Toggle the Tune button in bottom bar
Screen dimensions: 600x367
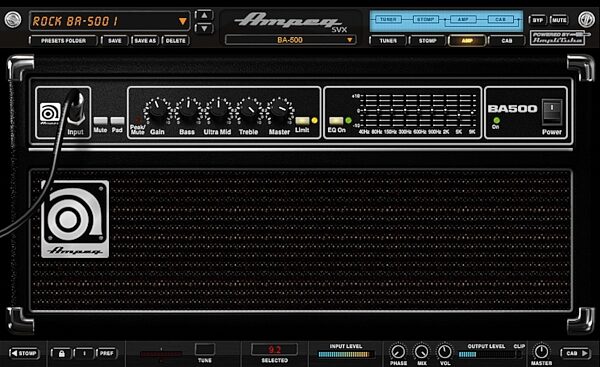click(x=205, y=349)
